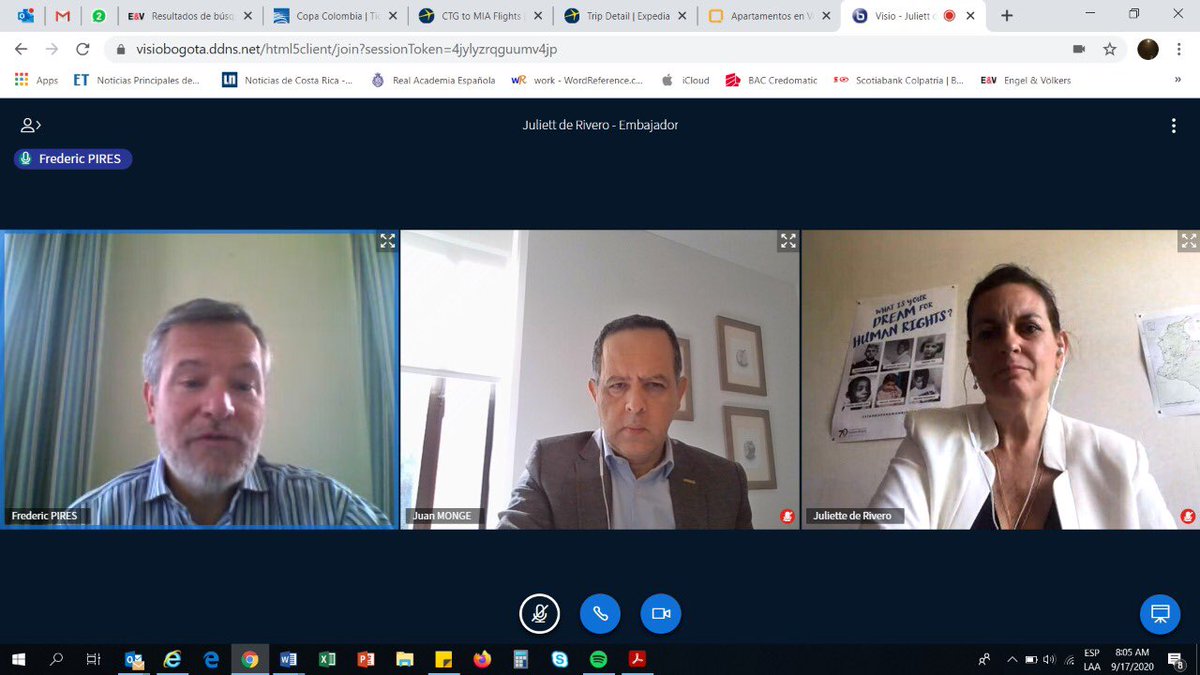Open a new browser tab
The height and width of the screenshot is (675, 1200).
pyautogui.click(x=1007, y=16)
